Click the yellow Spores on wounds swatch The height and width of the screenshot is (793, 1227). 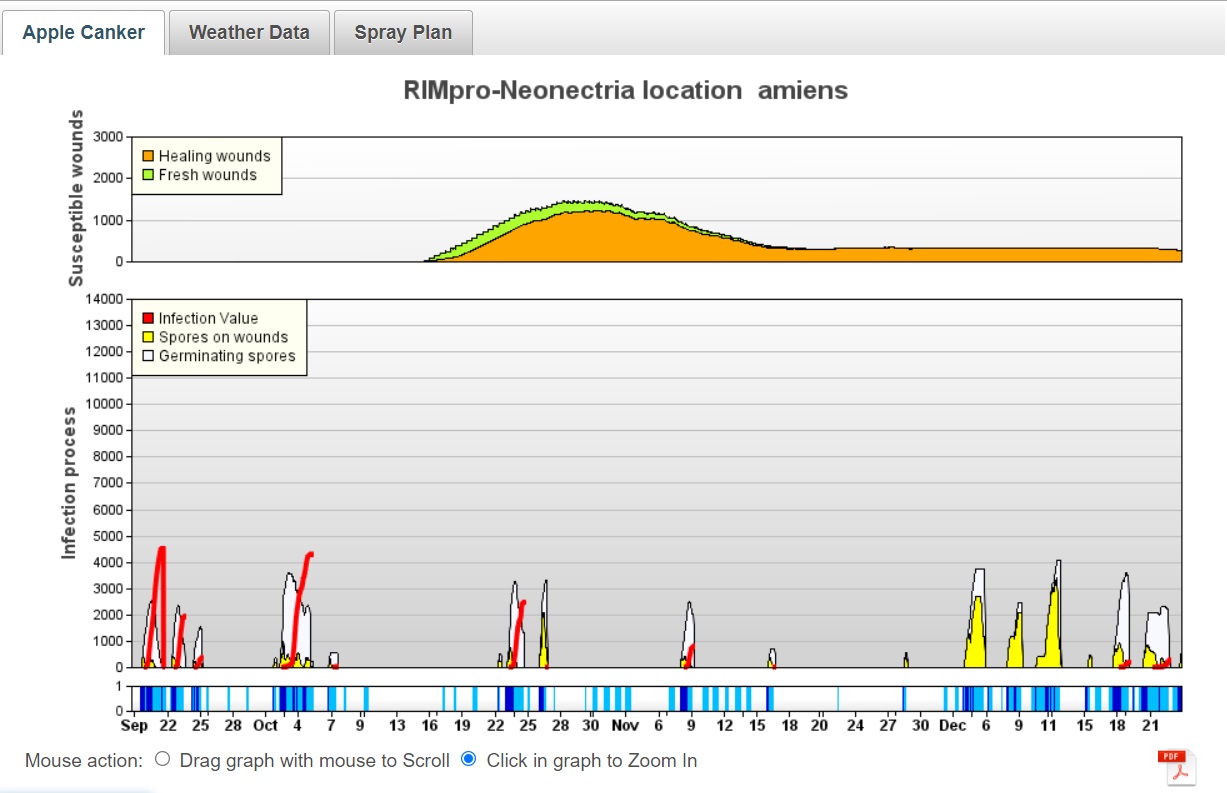(148, 337)
